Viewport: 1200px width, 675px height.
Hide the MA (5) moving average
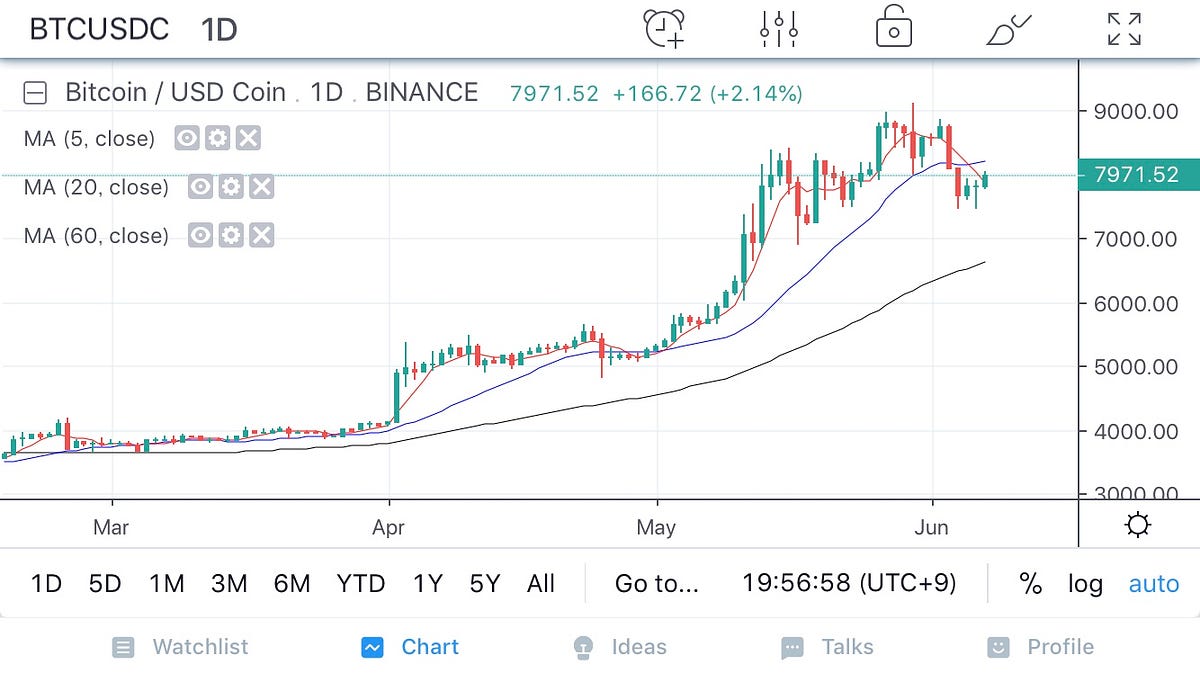pos(186,137)
